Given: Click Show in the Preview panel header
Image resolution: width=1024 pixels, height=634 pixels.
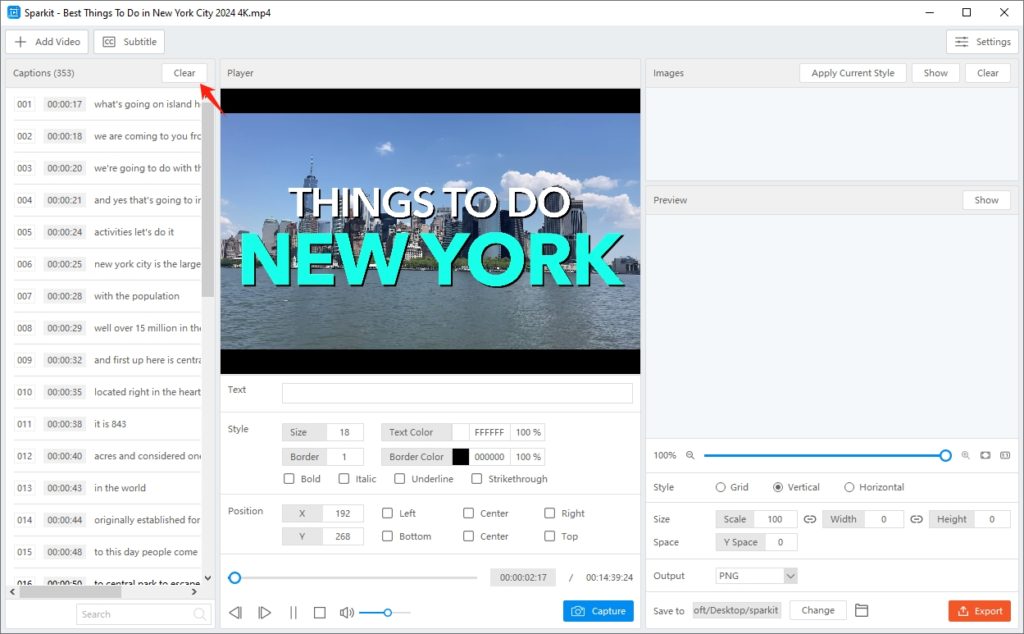Looking at the screenshot, I should tap(986, 200).
